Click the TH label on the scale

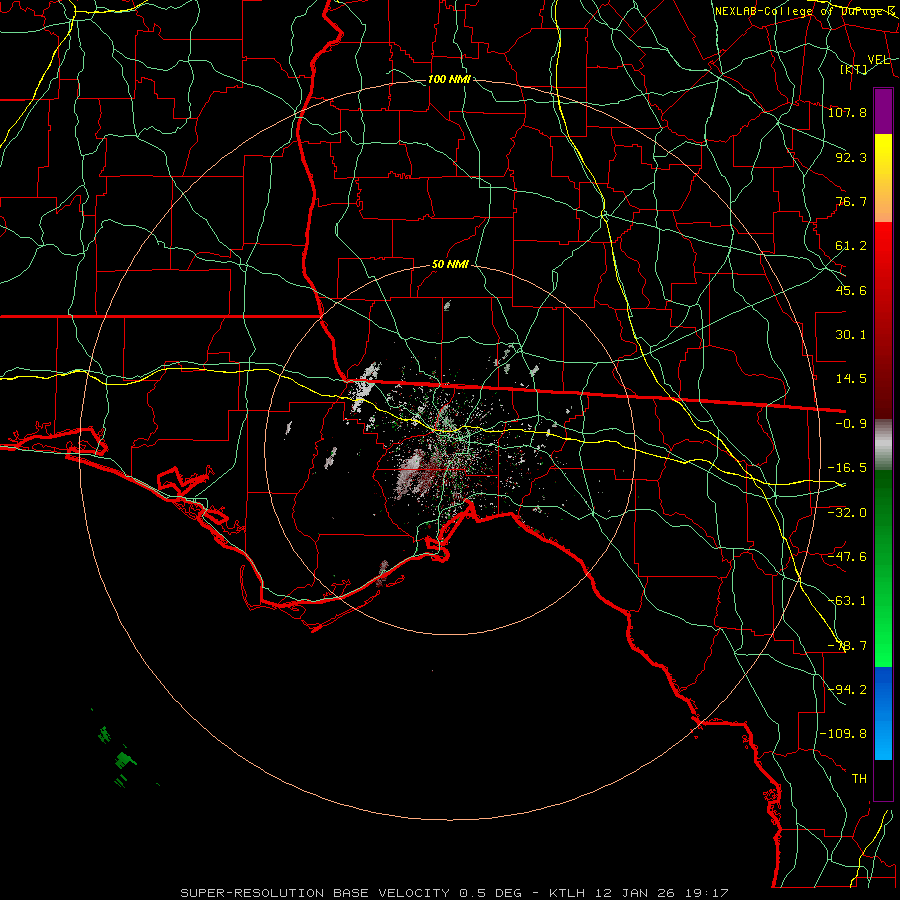point(859,779)
